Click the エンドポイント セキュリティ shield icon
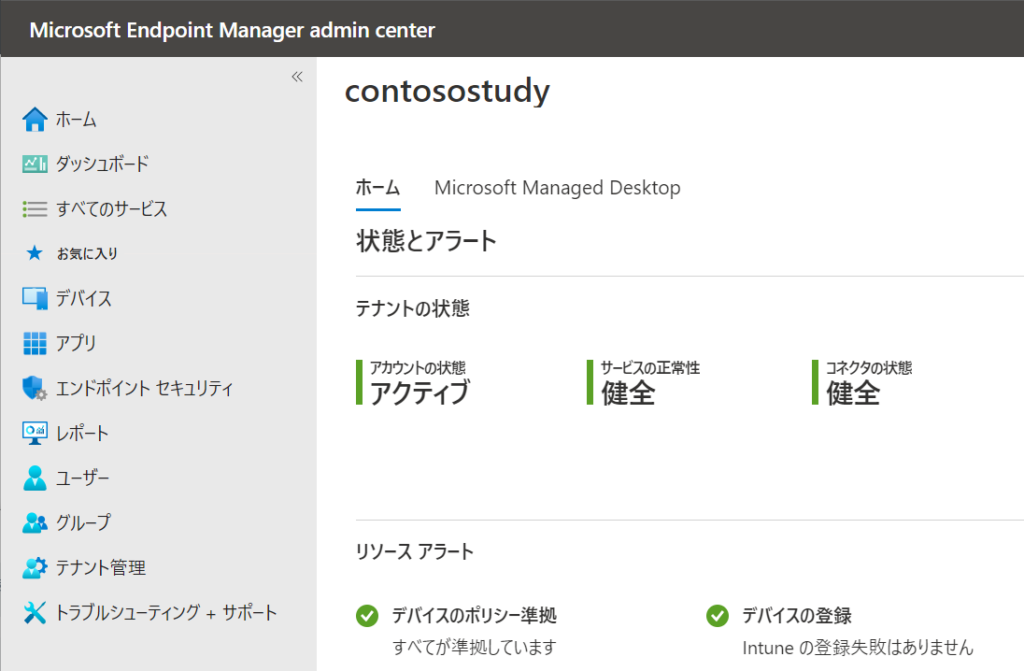This screenshot has width=1024, height=671. click(35, 388)
